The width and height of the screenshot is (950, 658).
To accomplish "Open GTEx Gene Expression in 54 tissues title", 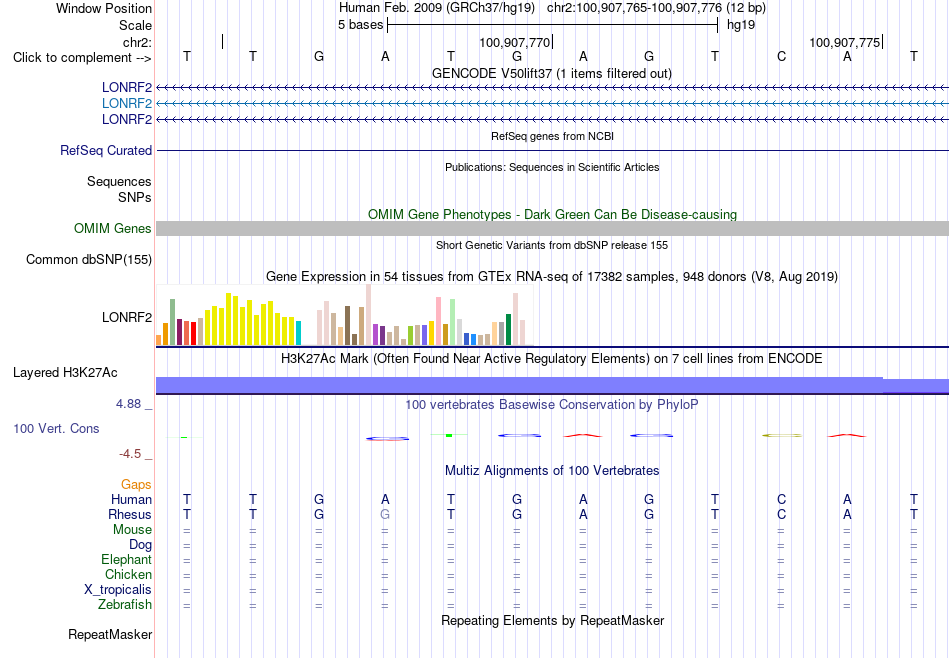I will (552, 277).
